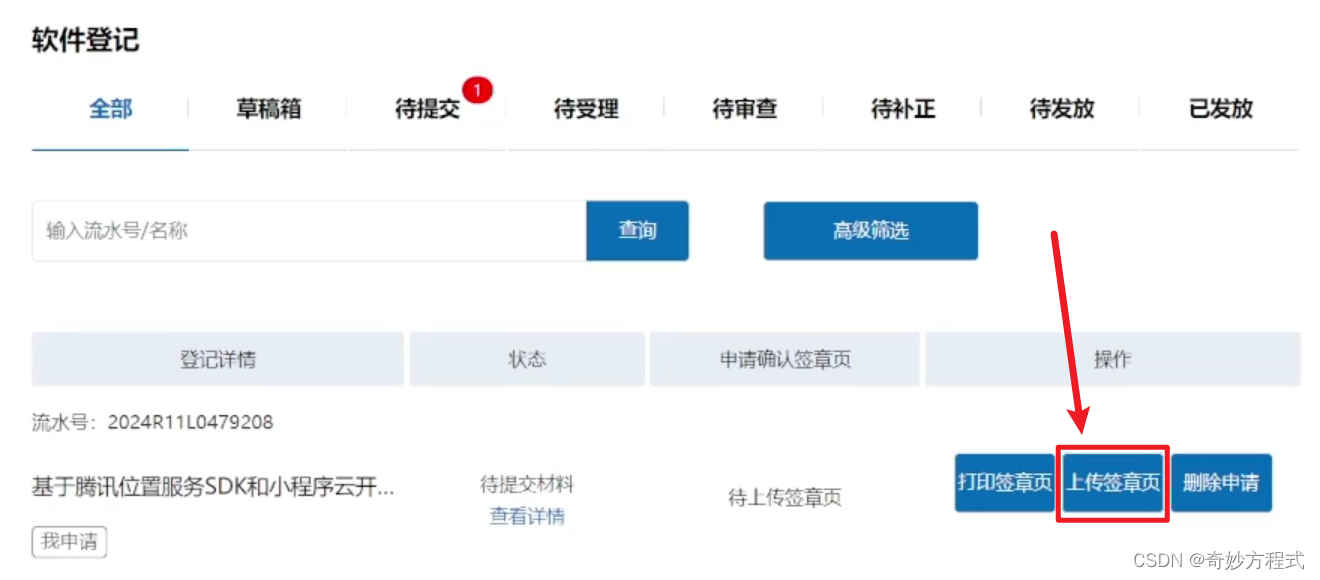Switch to the 待受理 tab
This screenshot has width=1320, height=580.
(586, 110)
